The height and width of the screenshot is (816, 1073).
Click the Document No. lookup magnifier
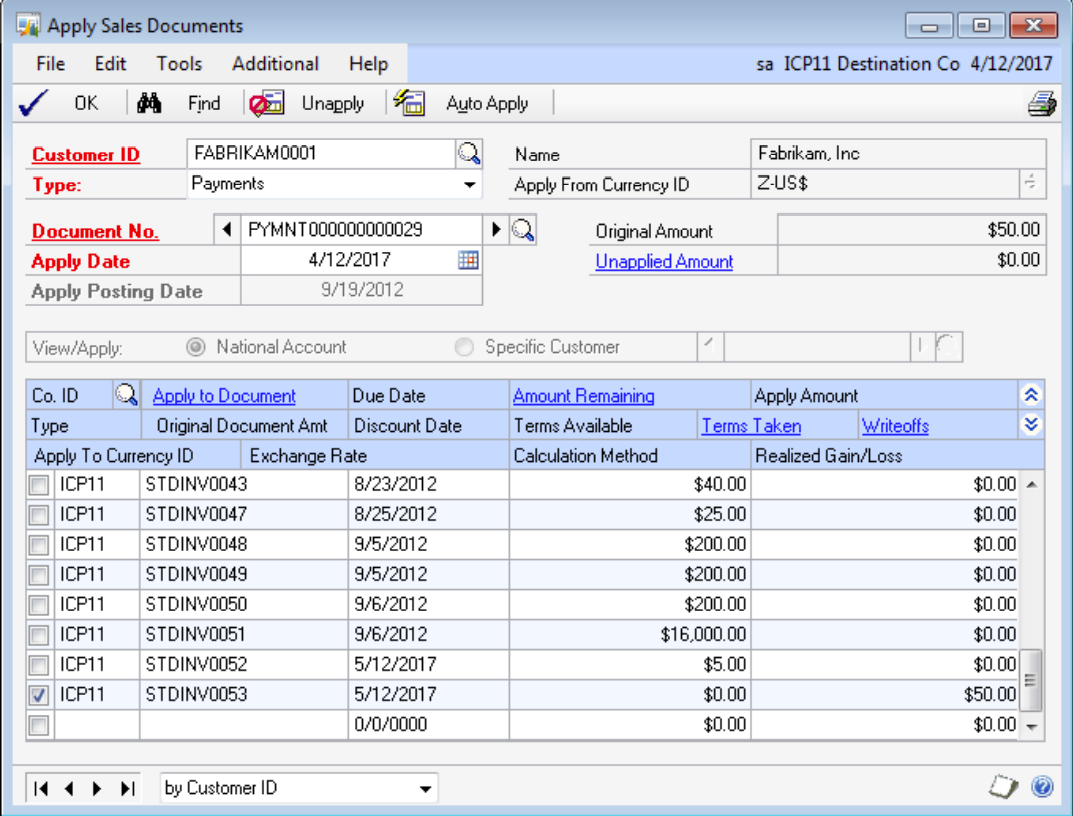pos(523,230)
